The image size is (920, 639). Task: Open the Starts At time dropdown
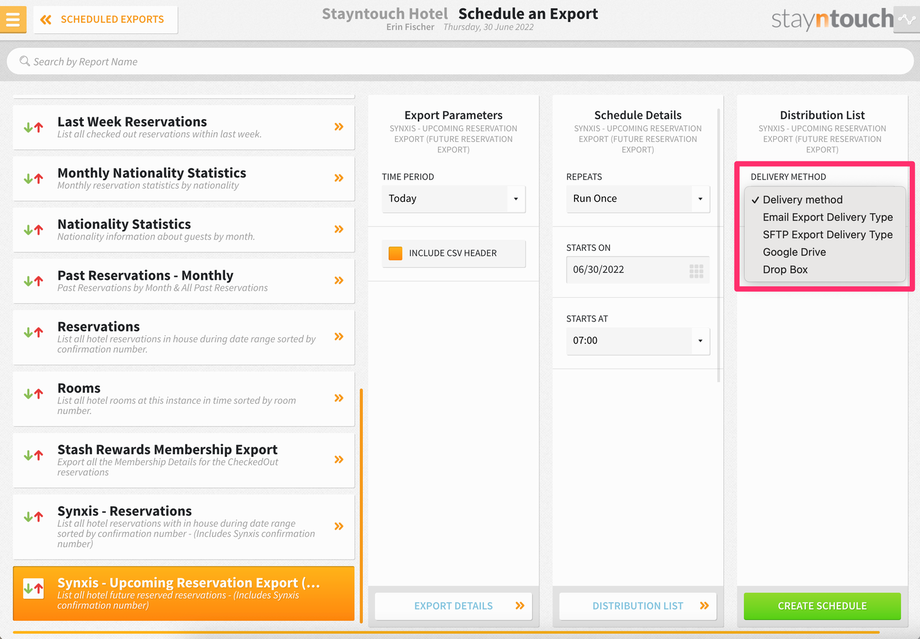[x=638, y=341]
